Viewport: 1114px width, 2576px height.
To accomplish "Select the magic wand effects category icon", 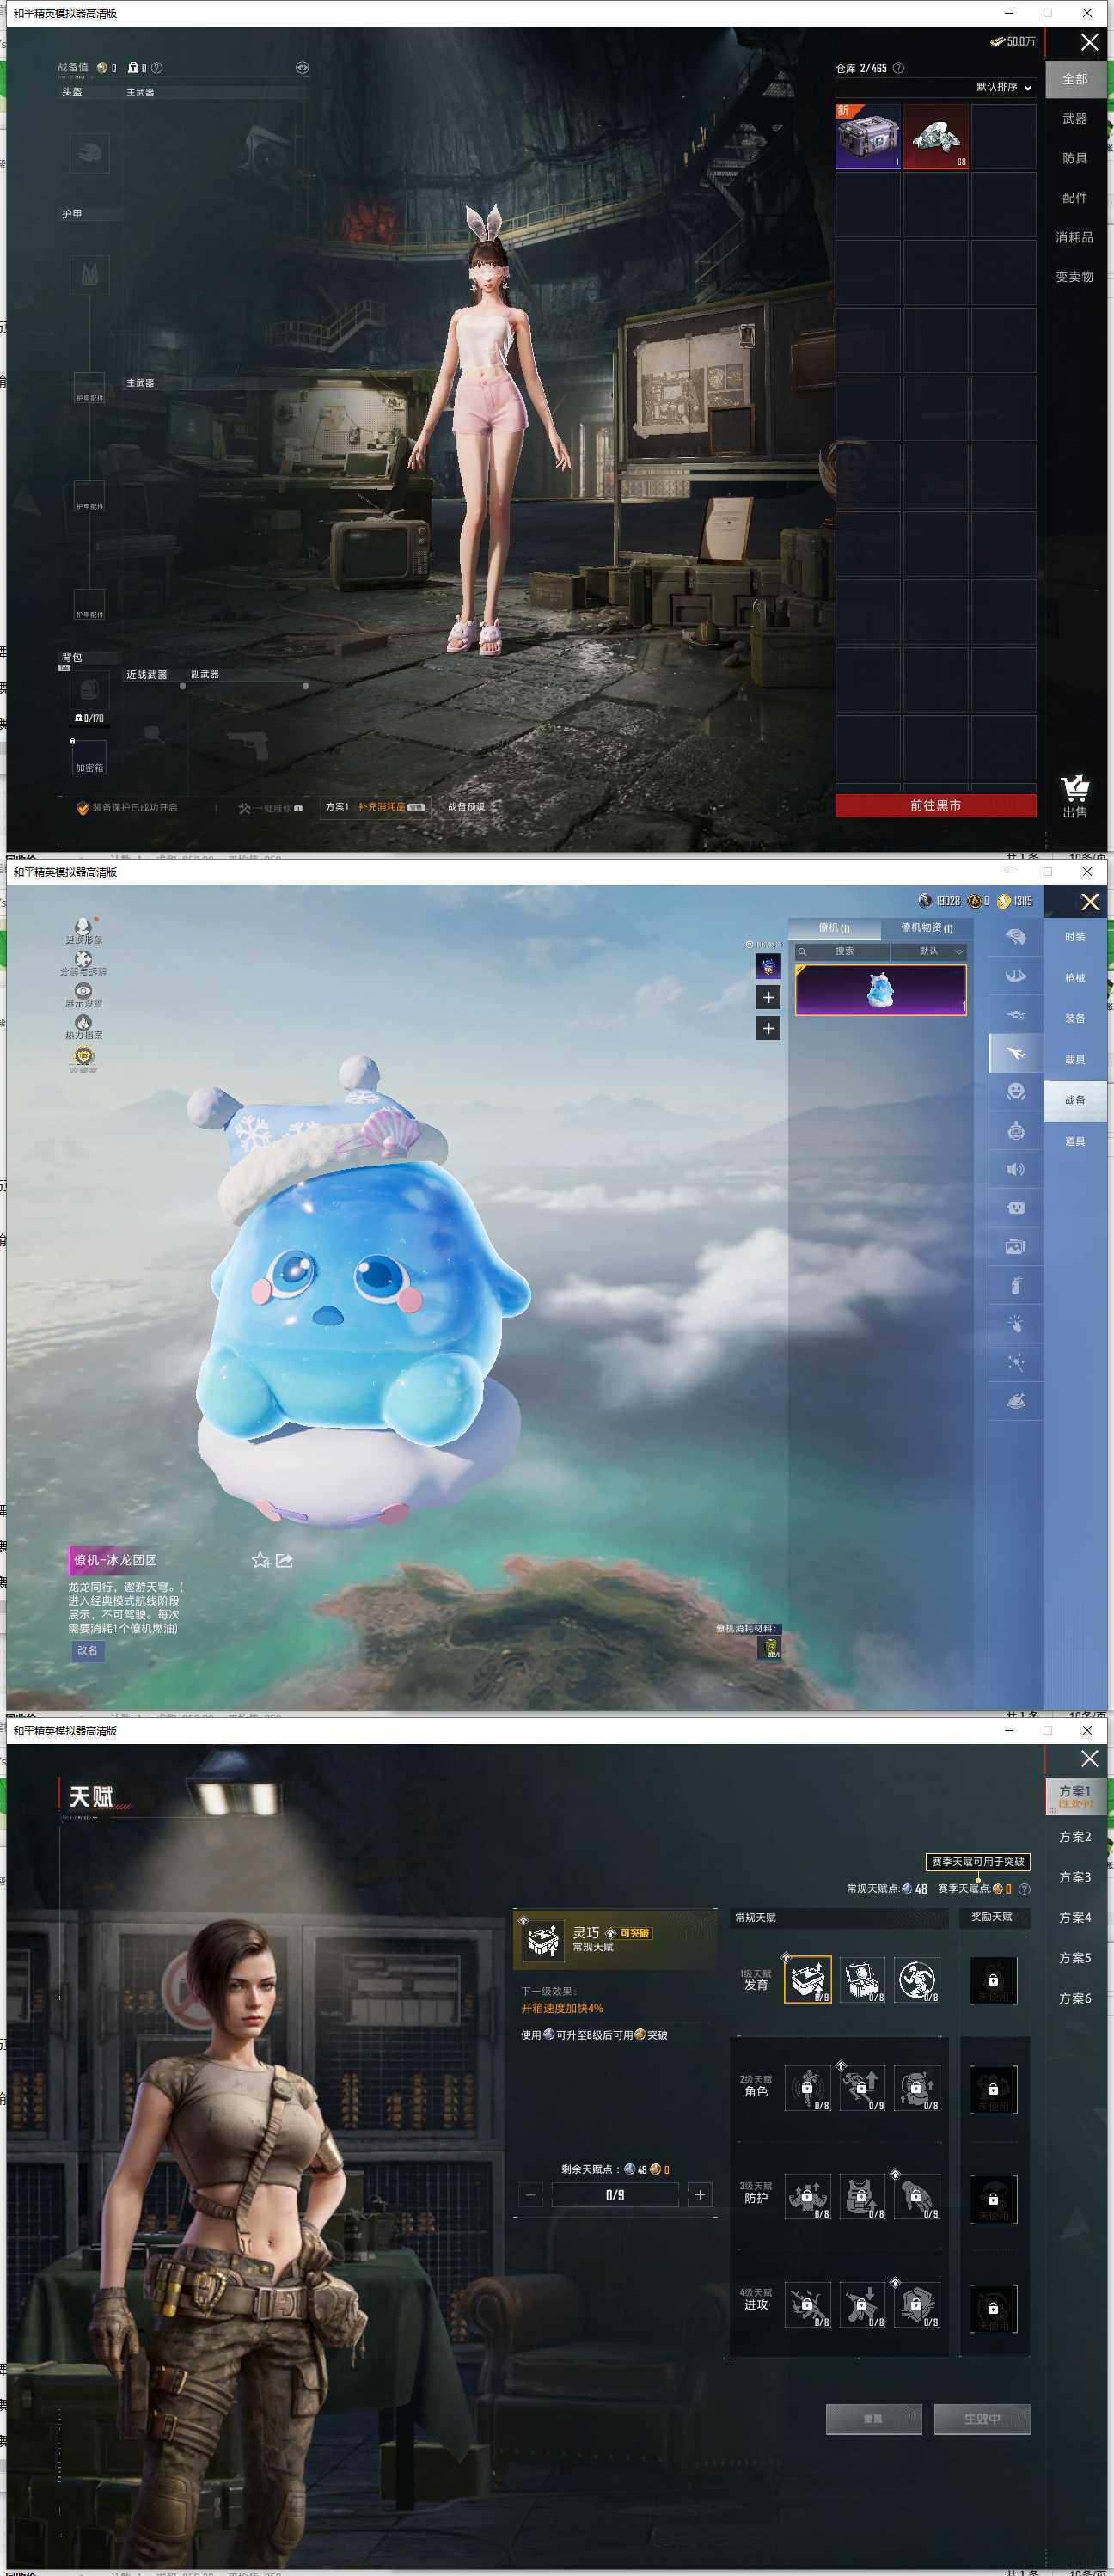I will pyautogui.click(x=1015, y=1363).
